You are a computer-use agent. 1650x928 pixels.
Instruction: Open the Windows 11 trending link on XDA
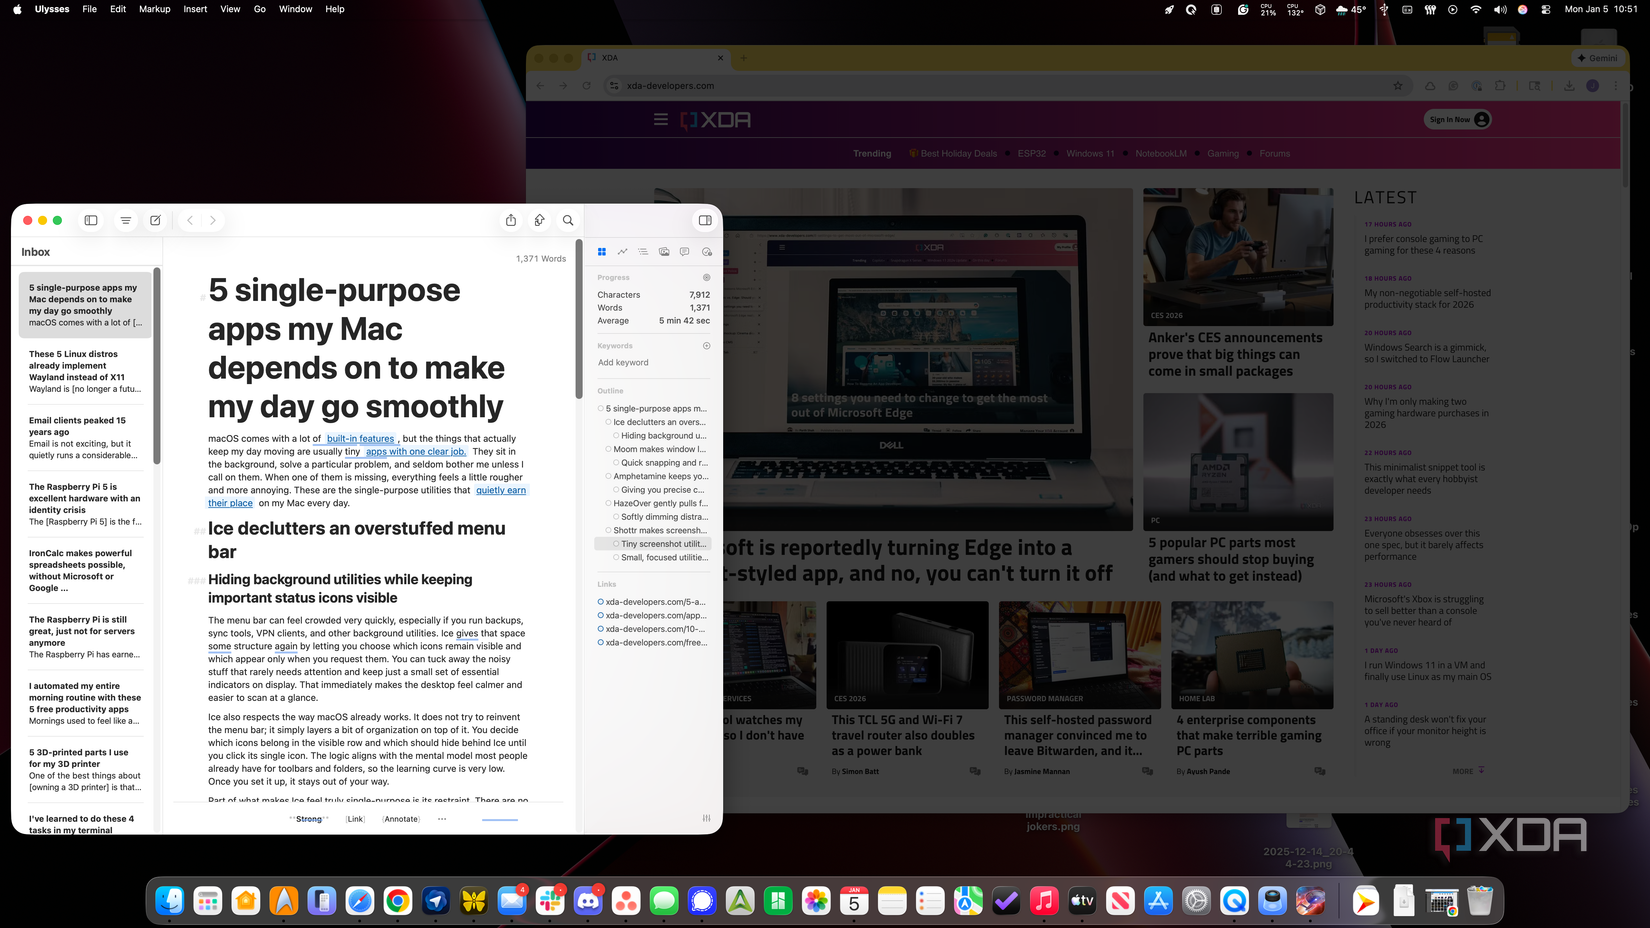tap(1090, 154)
